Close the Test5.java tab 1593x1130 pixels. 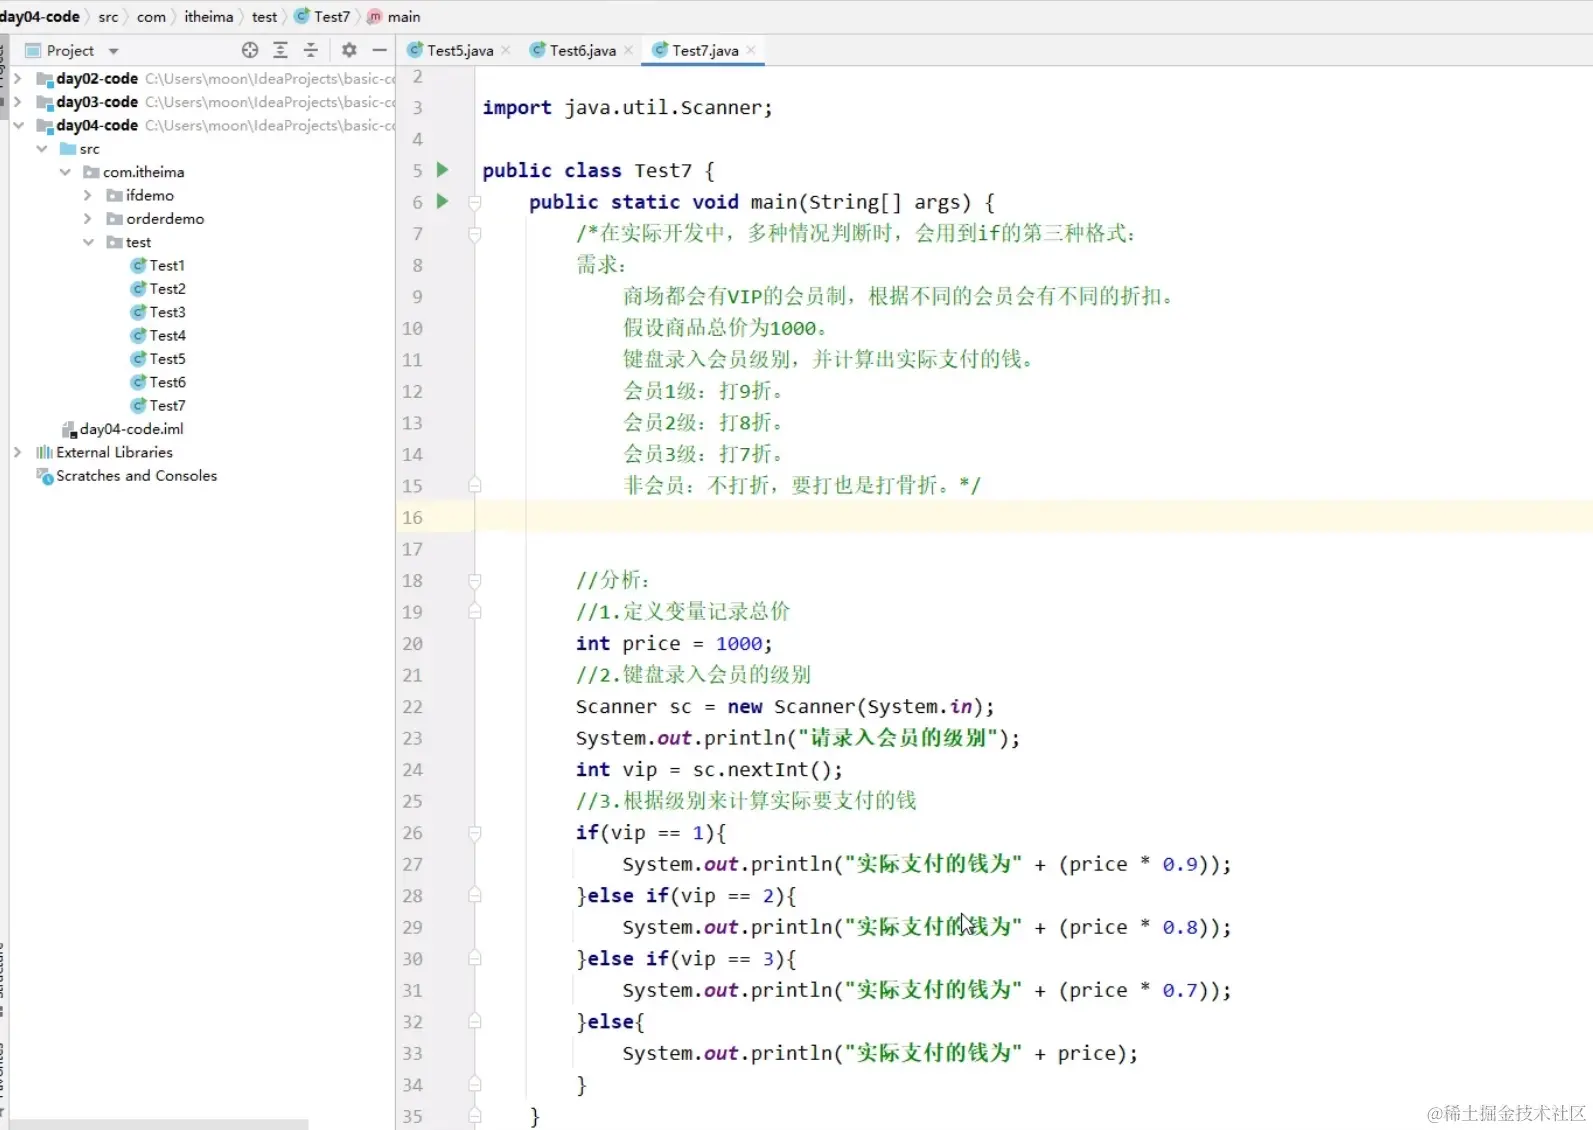coord(506,50)
